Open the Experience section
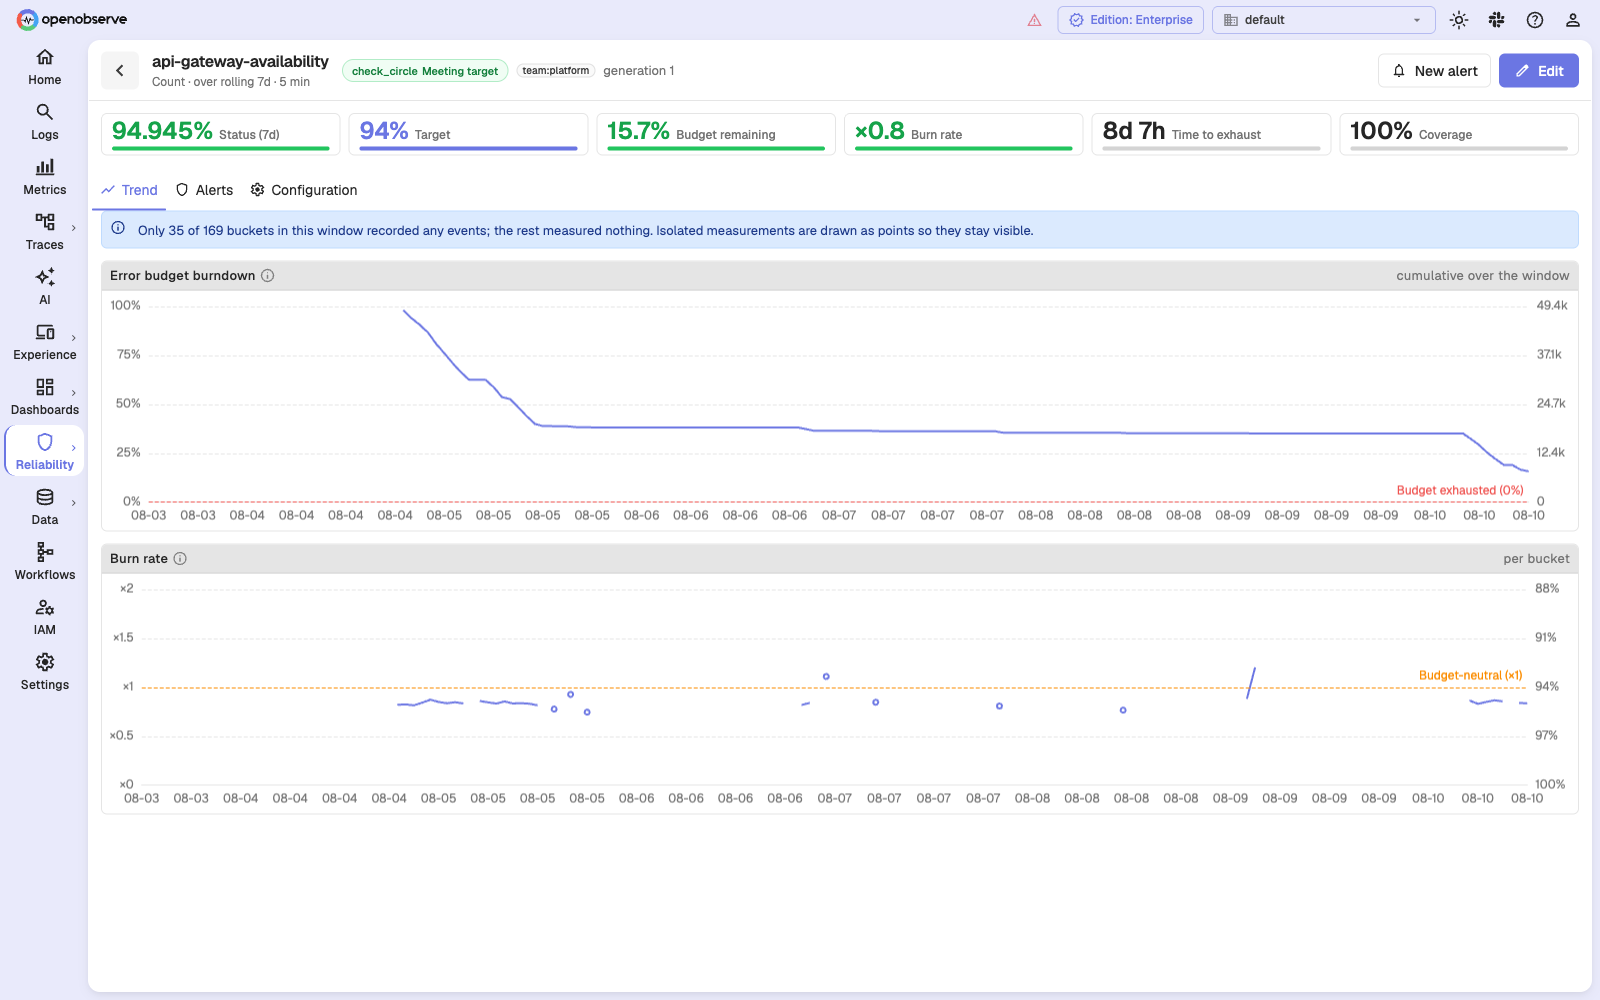The image size is (1600, 1000). [x=44, y=342]
